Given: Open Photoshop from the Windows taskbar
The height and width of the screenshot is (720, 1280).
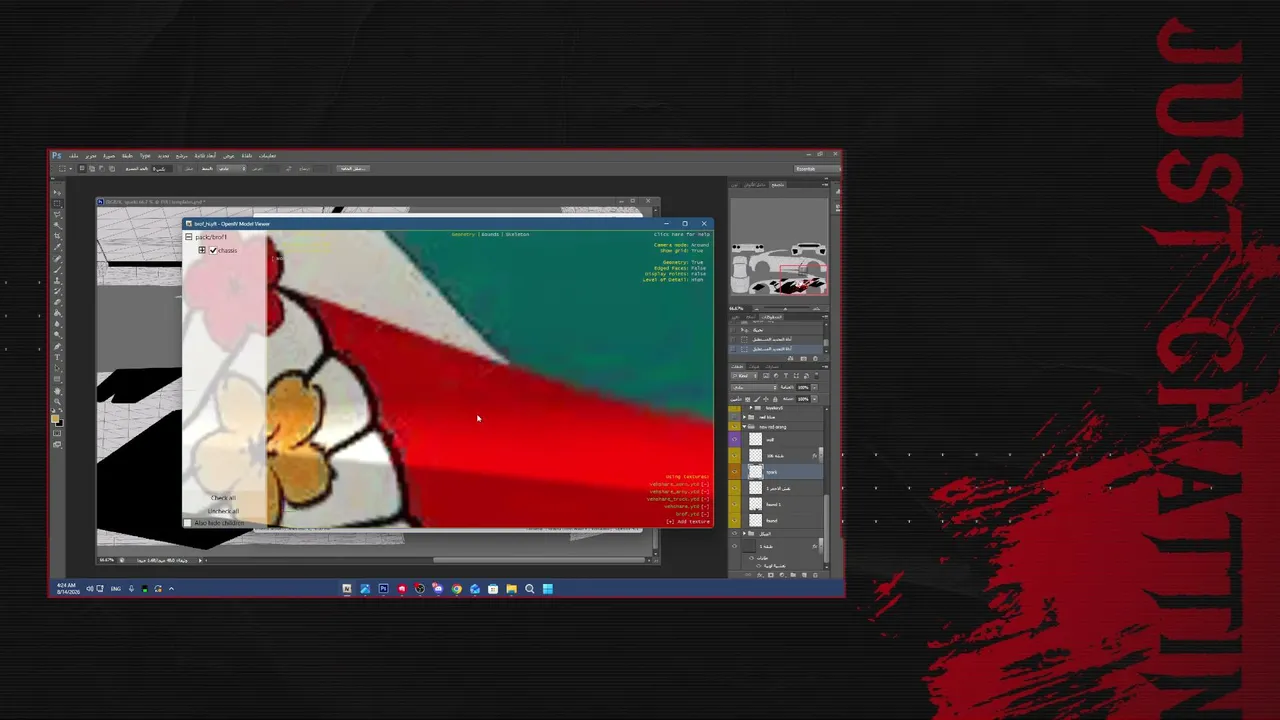Looking at the screenshot, I should click(383, 589).
